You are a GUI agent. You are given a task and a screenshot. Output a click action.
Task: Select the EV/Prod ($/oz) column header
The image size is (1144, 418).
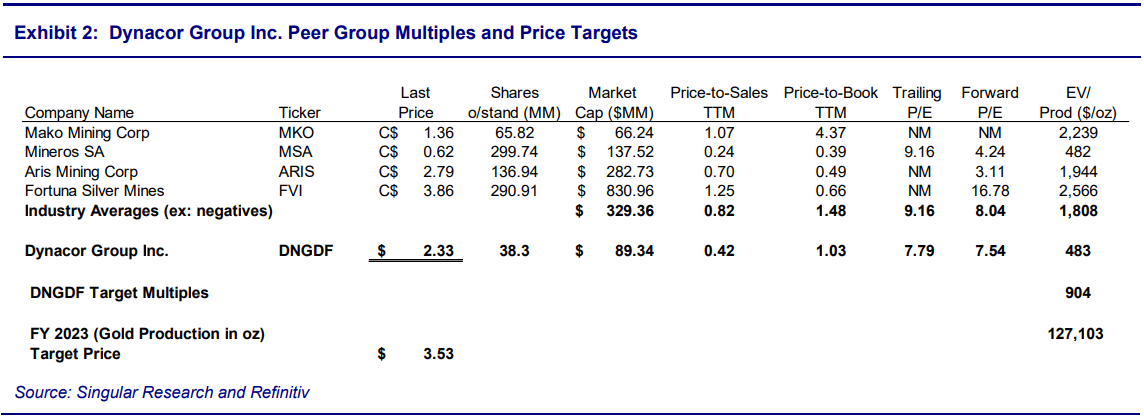1077,103
